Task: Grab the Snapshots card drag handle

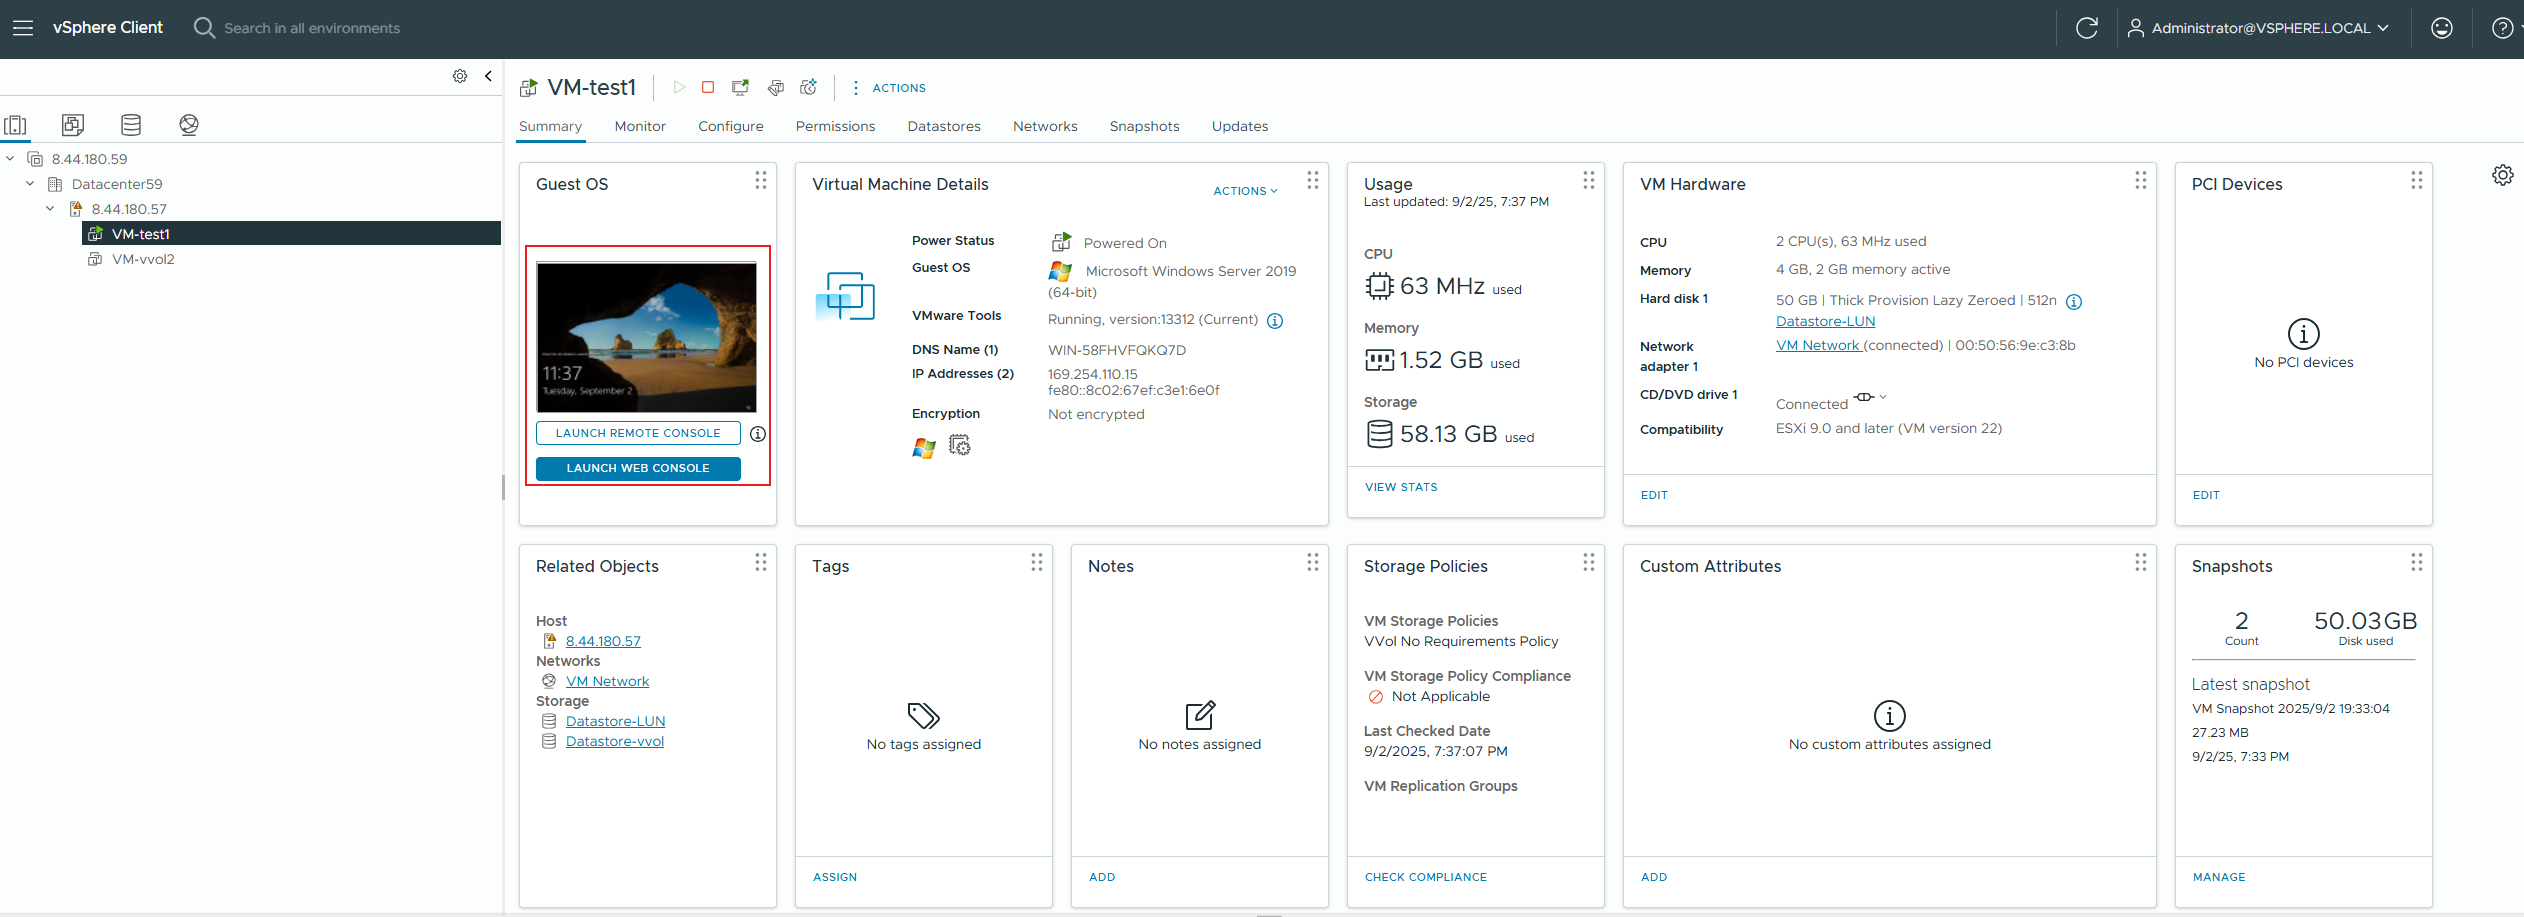Action: [2417, 562]
